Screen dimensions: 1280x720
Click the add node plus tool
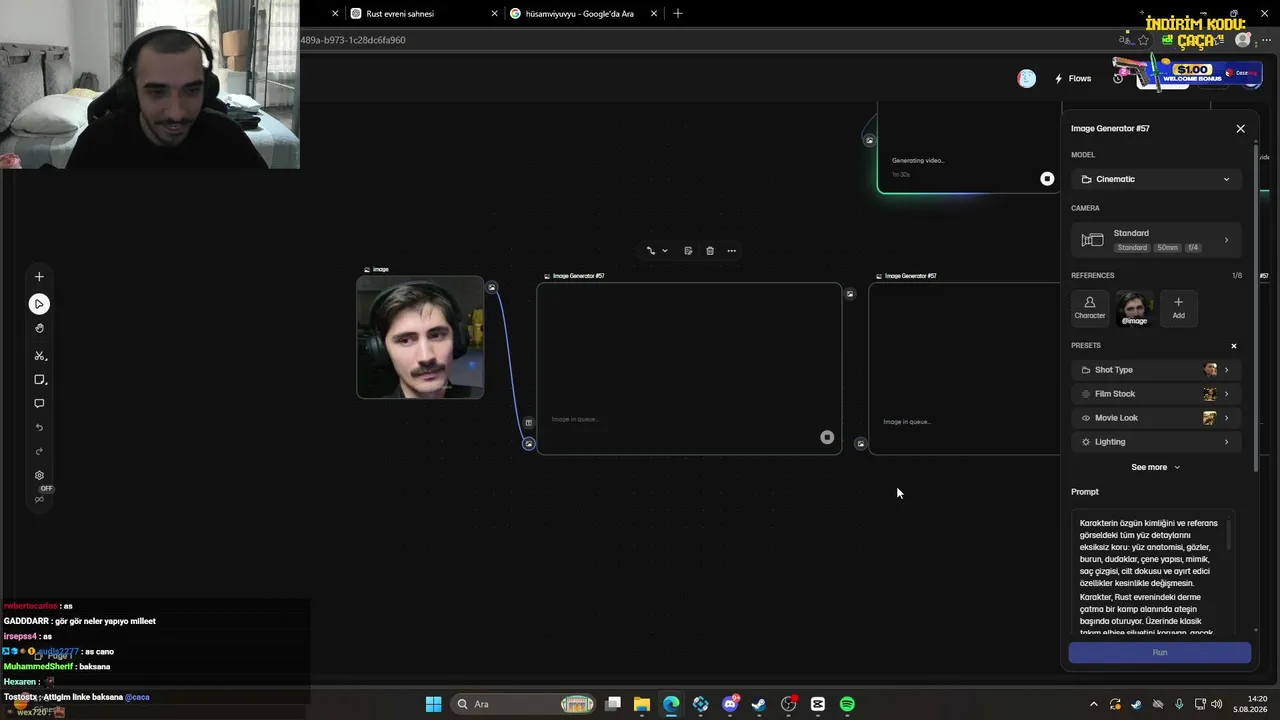(39, 277)
